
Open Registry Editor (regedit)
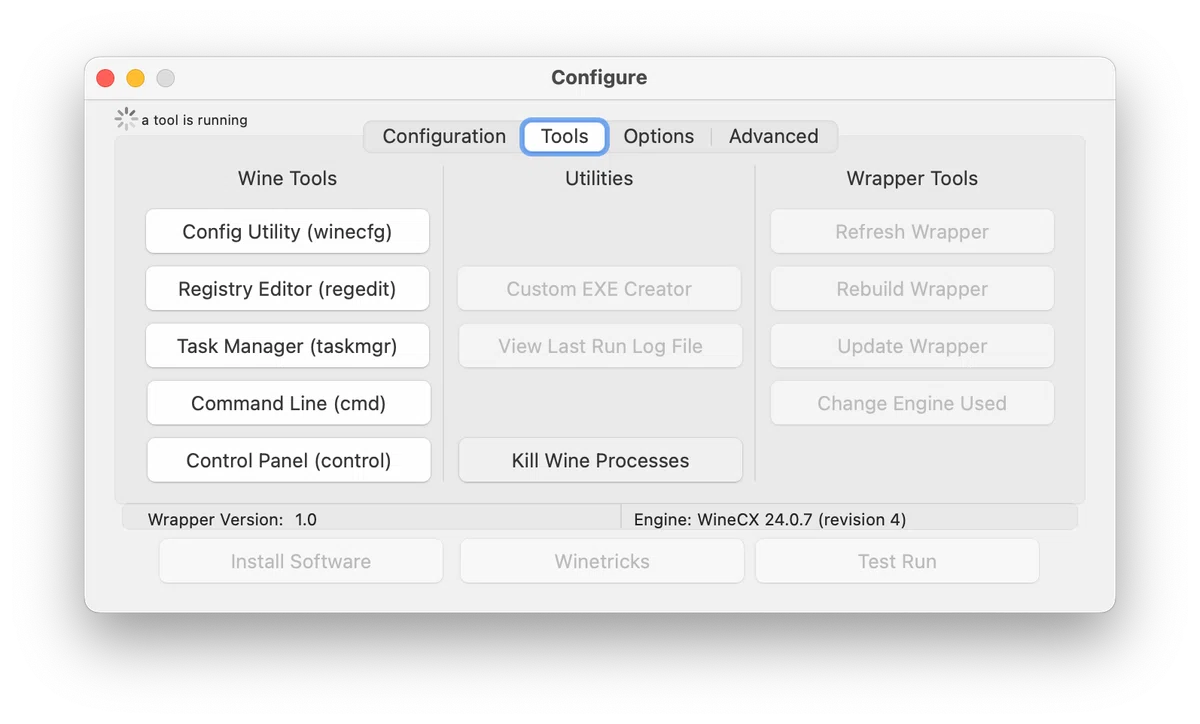[x=287, y=289]
